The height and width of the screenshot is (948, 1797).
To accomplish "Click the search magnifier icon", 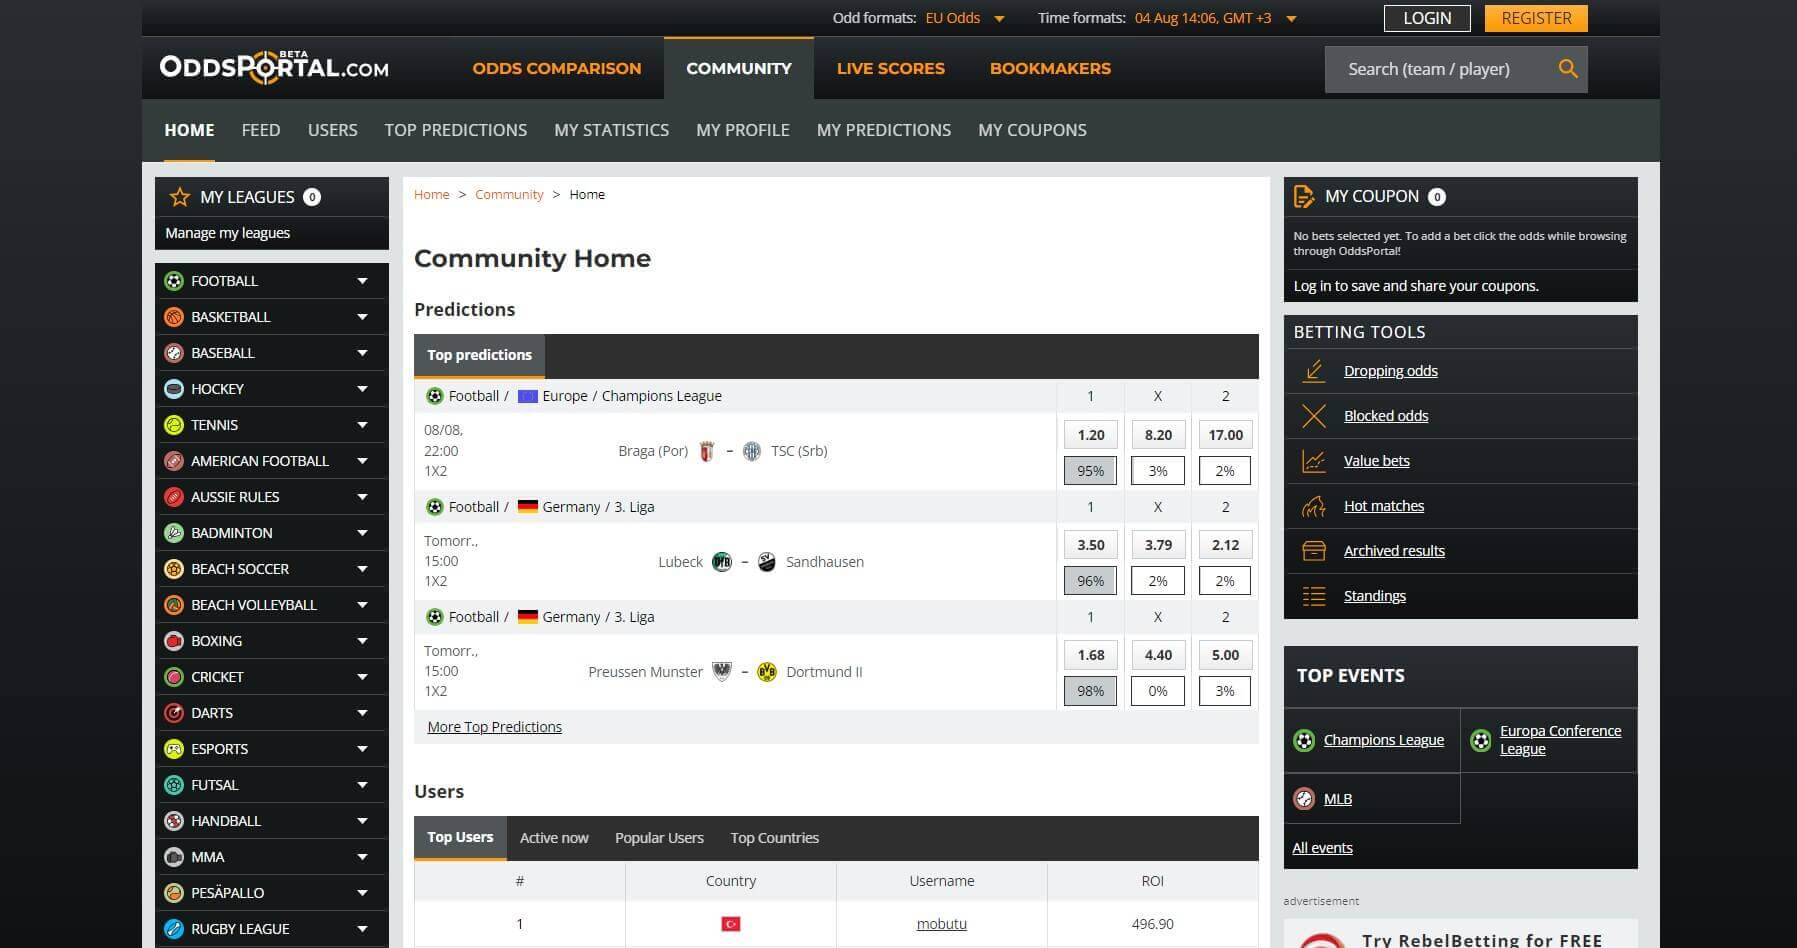I will coord(1567,69).
